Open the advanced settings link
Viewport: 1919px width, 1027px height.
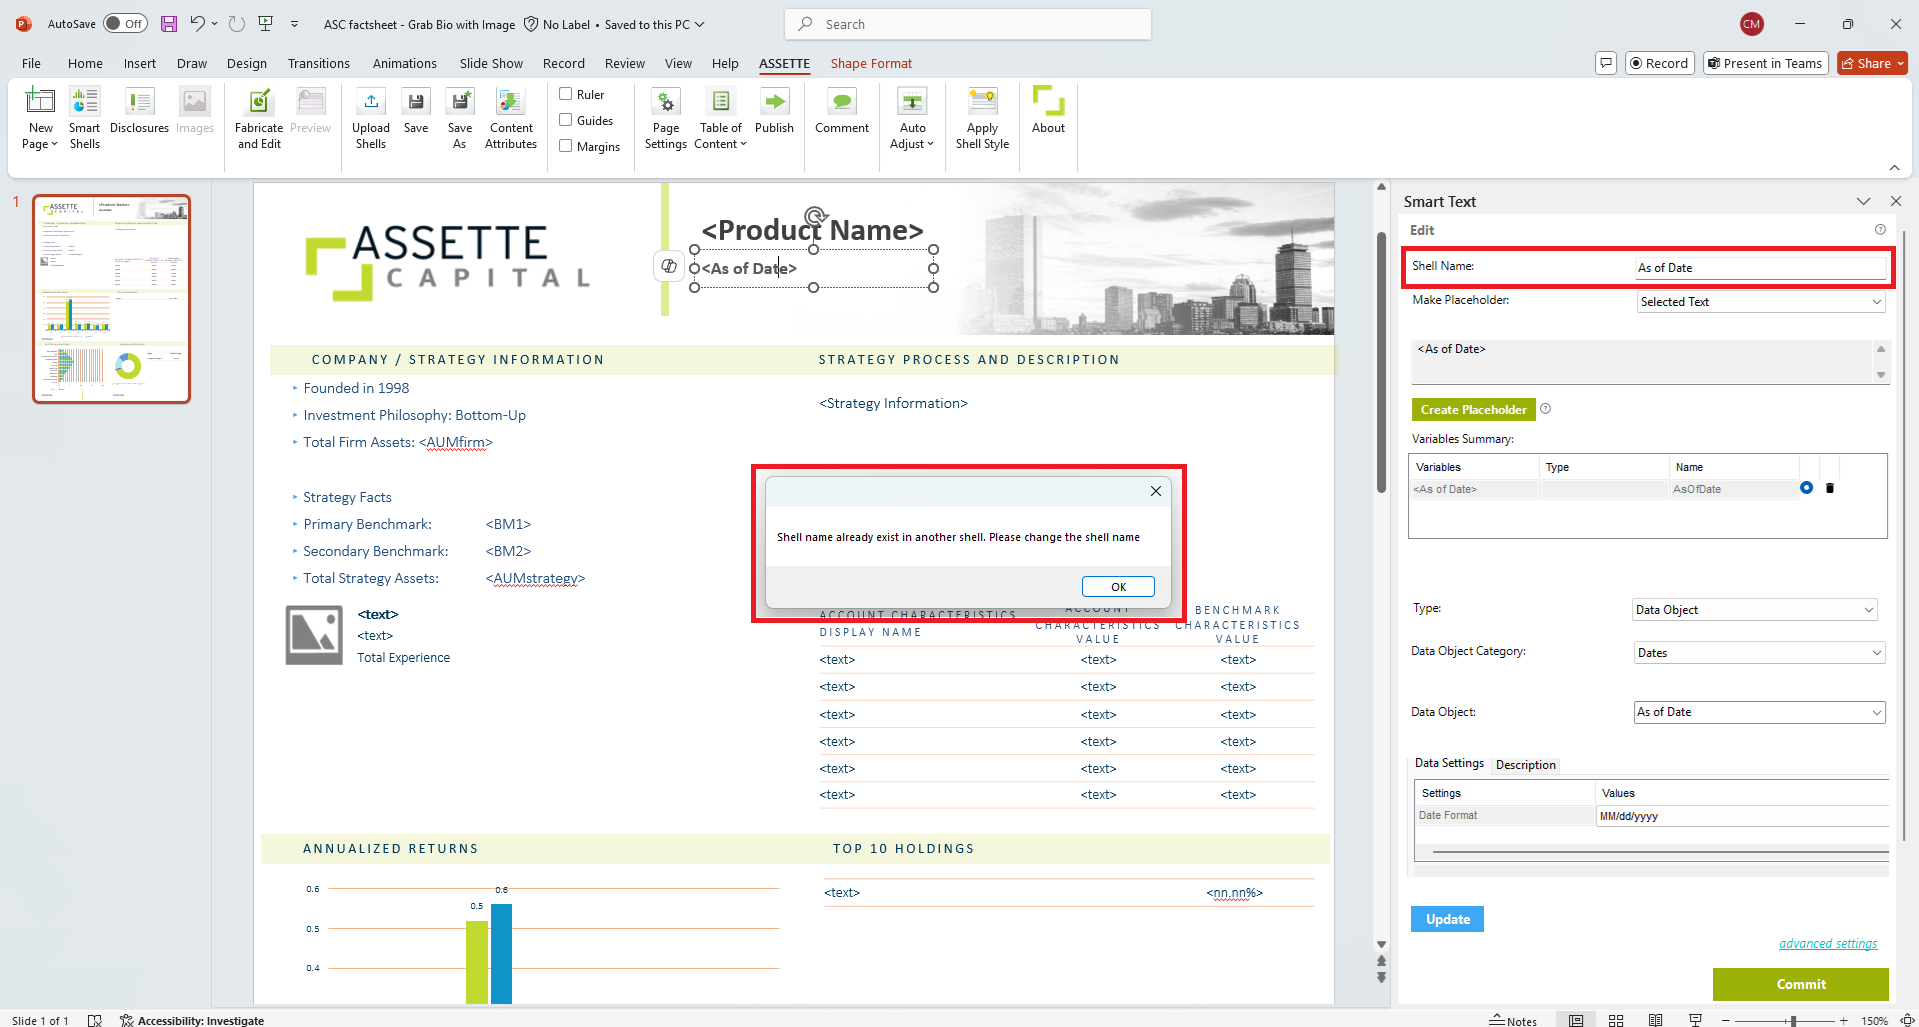click(x=1828, y=943)
